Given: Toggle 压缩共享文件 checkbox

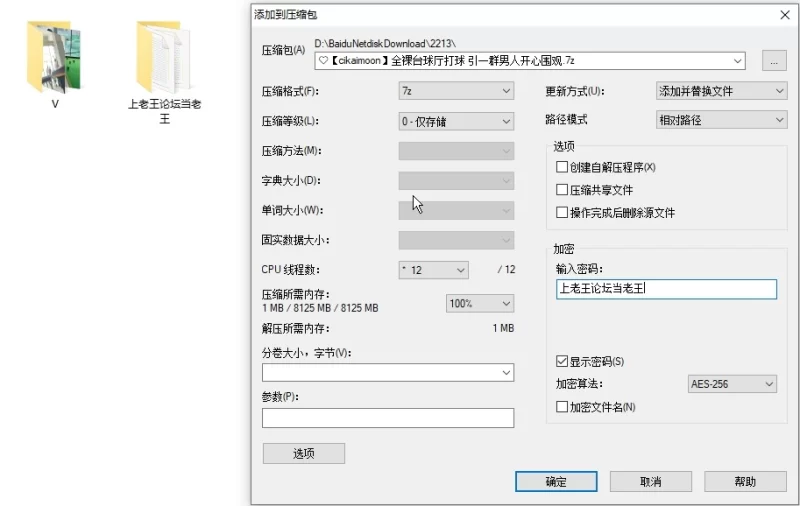Looking at the screenshot, I should 561,190.
